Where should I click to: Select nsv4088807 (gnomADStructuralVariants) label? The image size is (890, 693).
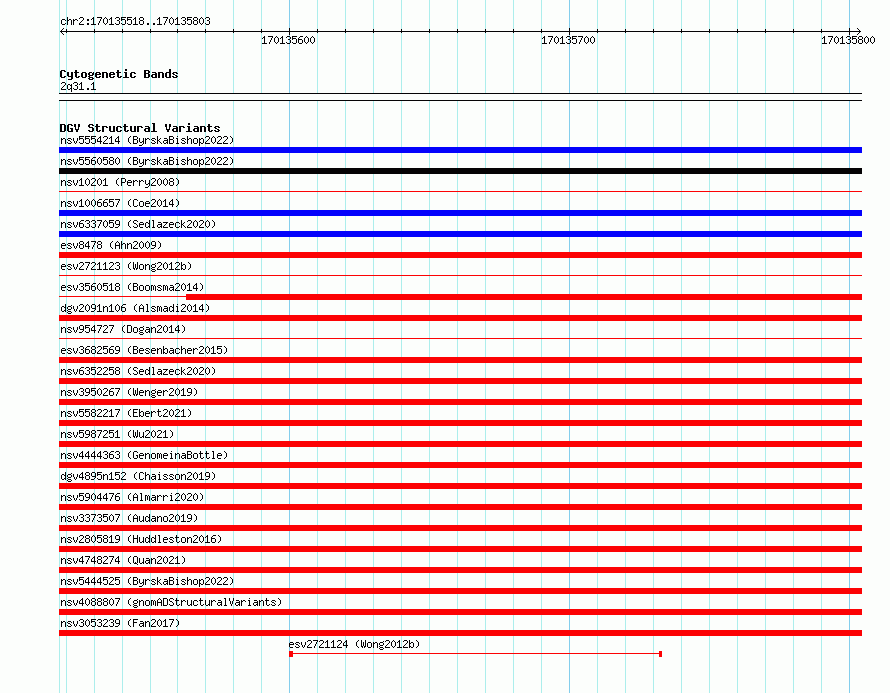tap(171, 602)
